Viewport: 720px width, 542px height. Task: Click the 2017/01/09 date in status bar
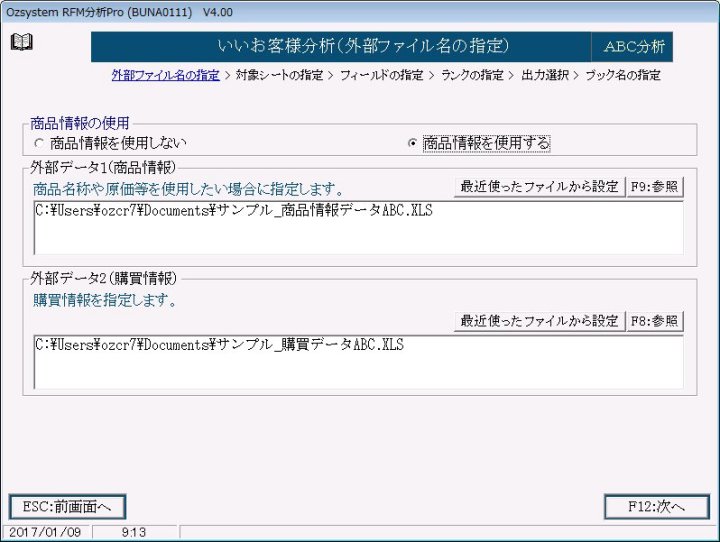45,532
